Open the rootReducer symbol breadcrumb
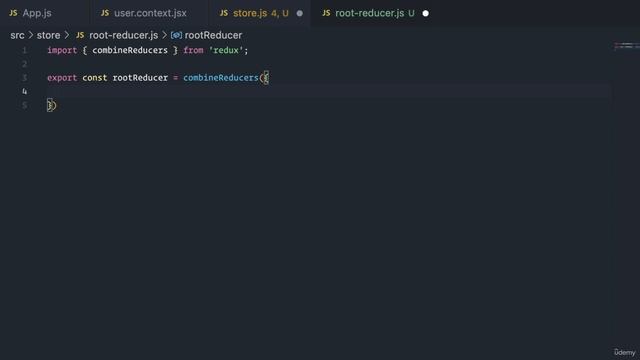This screenshot has width=640, height=360. (x=213, y=36)
